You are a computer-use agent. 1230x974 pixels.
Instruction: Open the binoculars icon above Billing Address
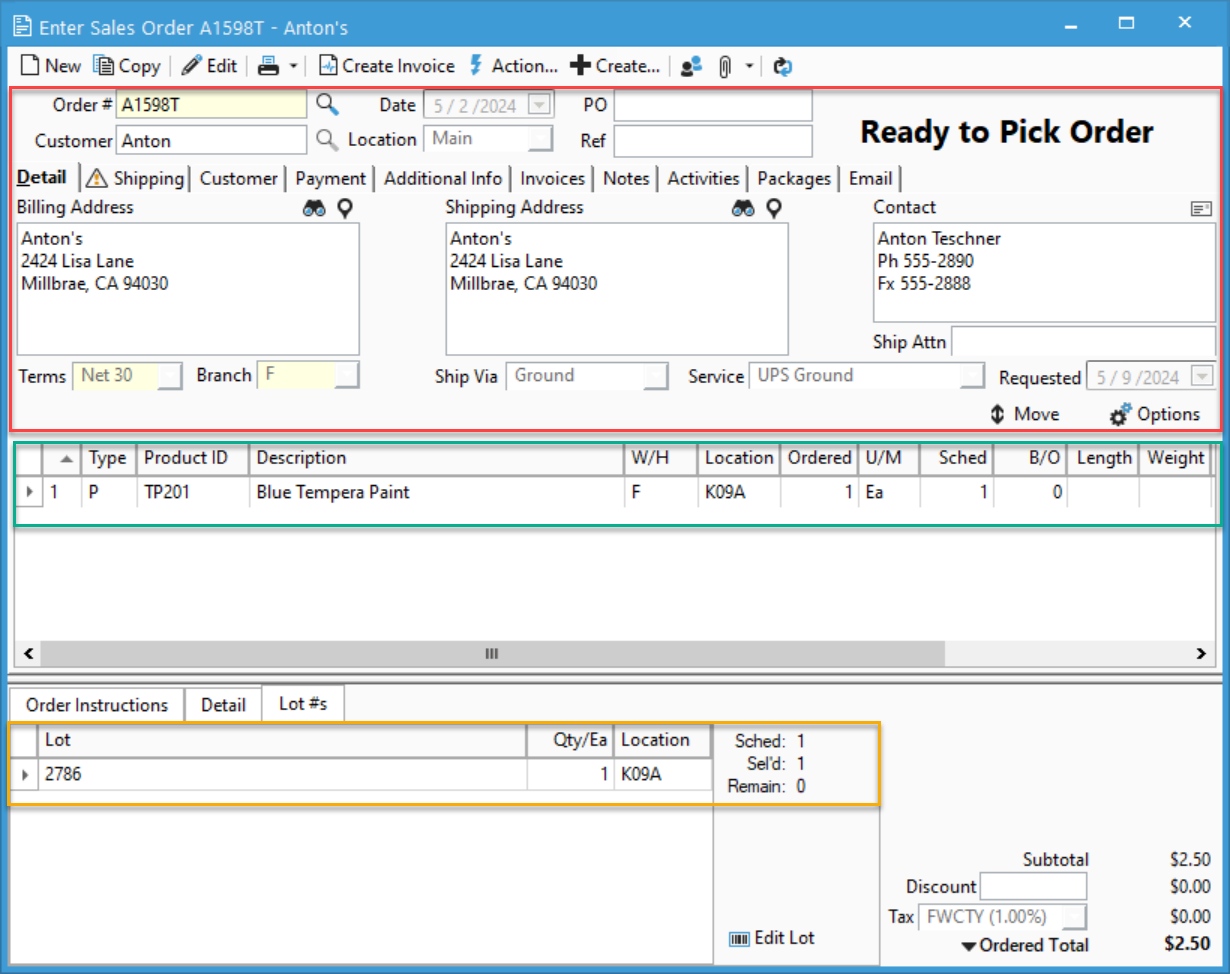point(313,208)
